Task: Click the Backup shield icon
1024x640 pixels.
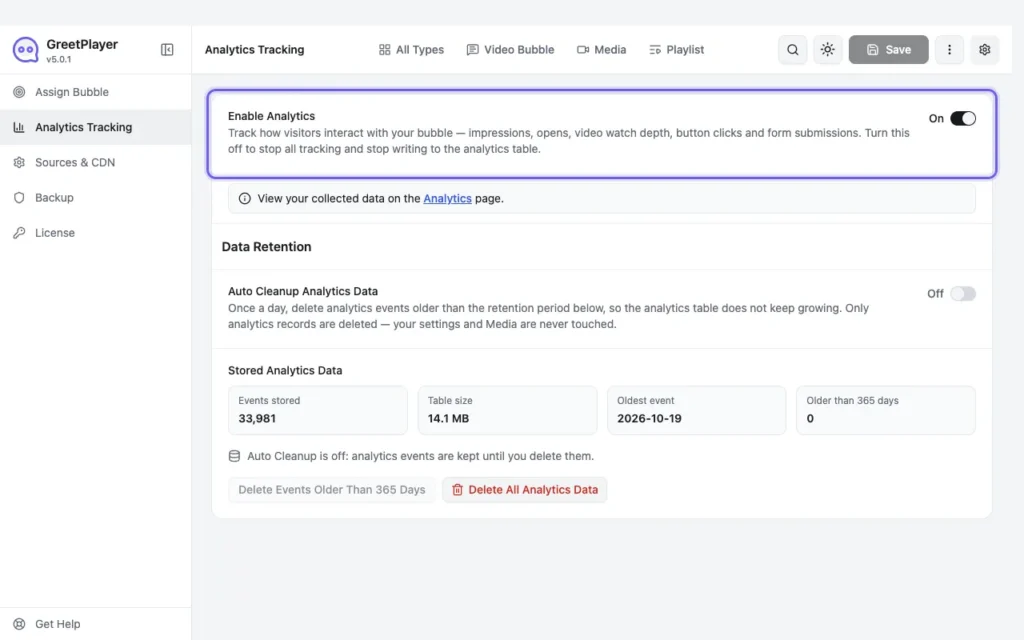Action: (x=20, y=197)
